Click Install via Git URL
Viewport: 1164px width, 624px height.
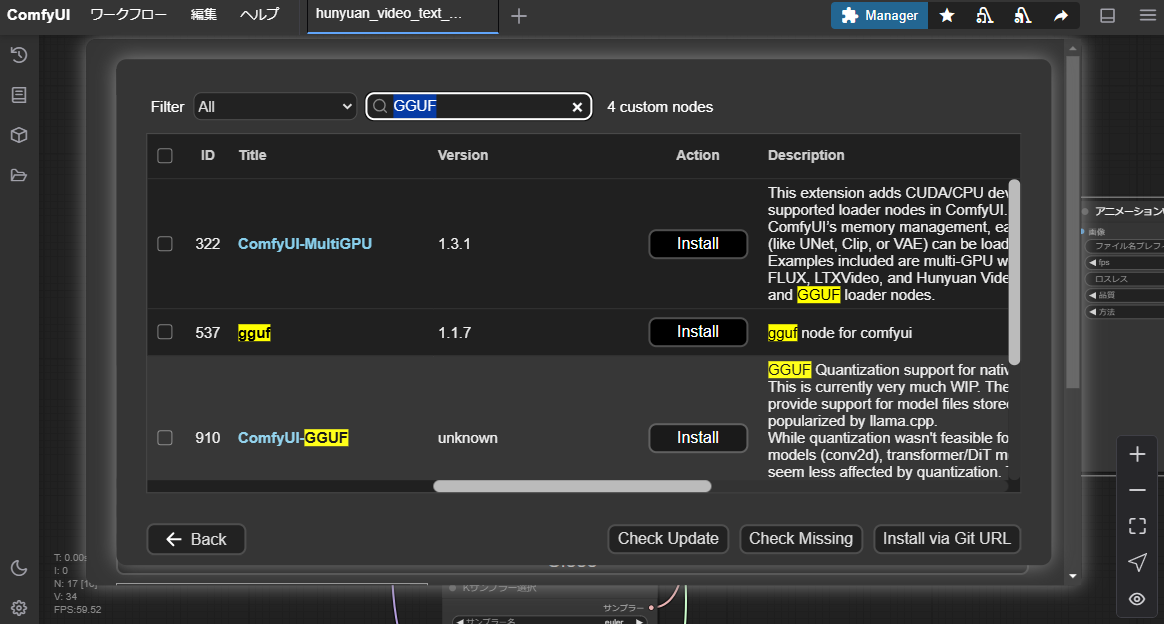(x=947, y=539)
